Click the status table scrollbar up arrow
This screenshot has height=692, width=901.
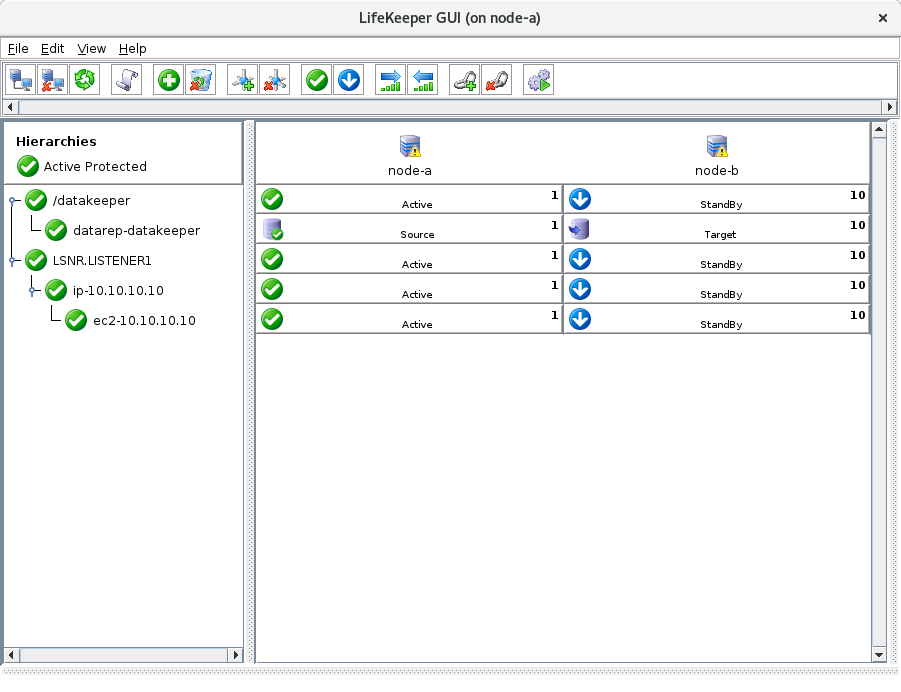pos(879,130)
